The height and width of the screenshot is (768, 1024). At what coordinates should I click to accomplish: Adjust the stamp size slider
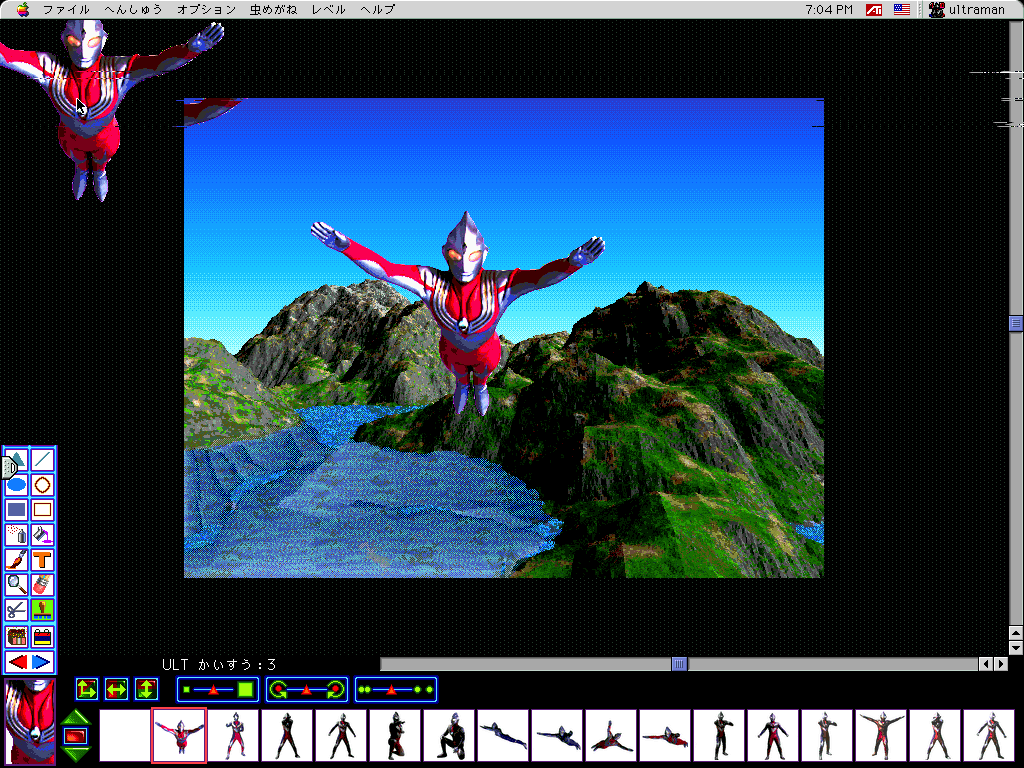click(x=217, y=690)
